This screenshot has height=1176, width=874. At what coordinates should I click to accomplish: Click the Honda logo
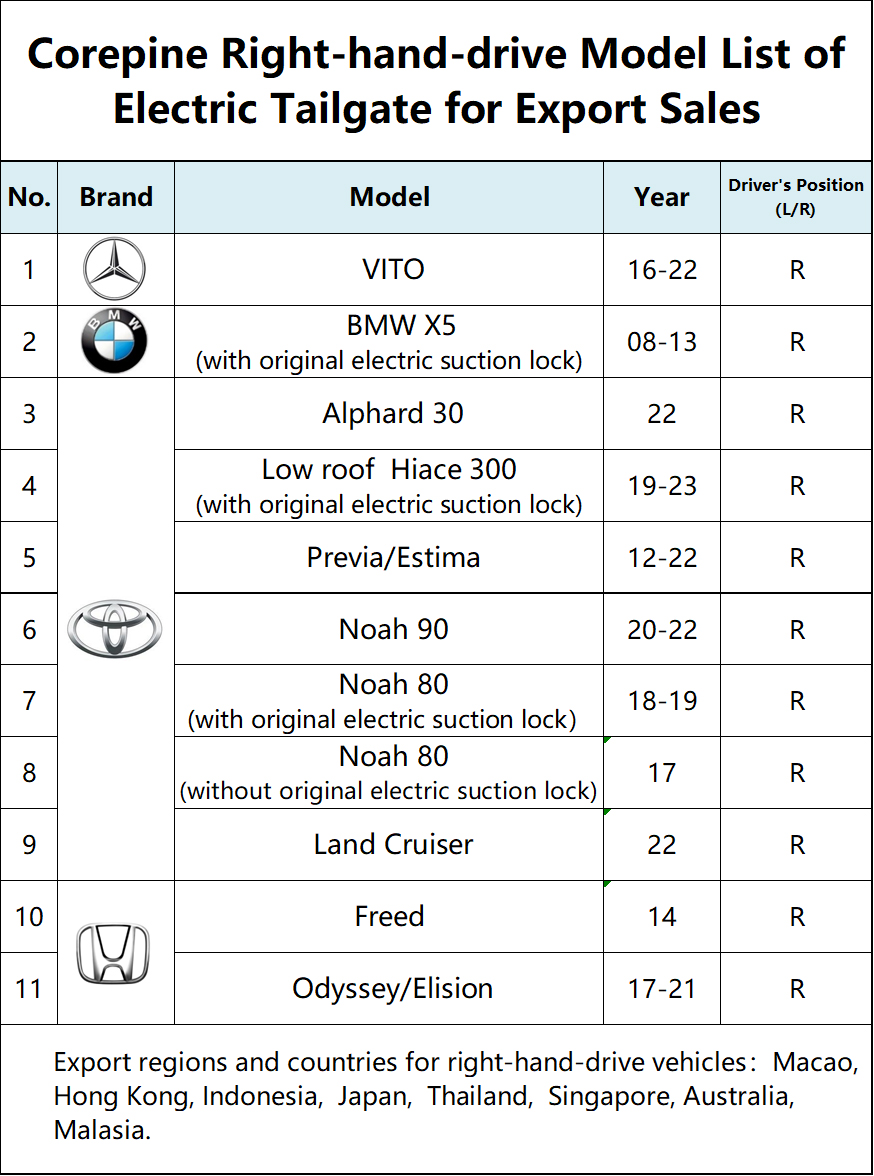(x=115, y=952)
